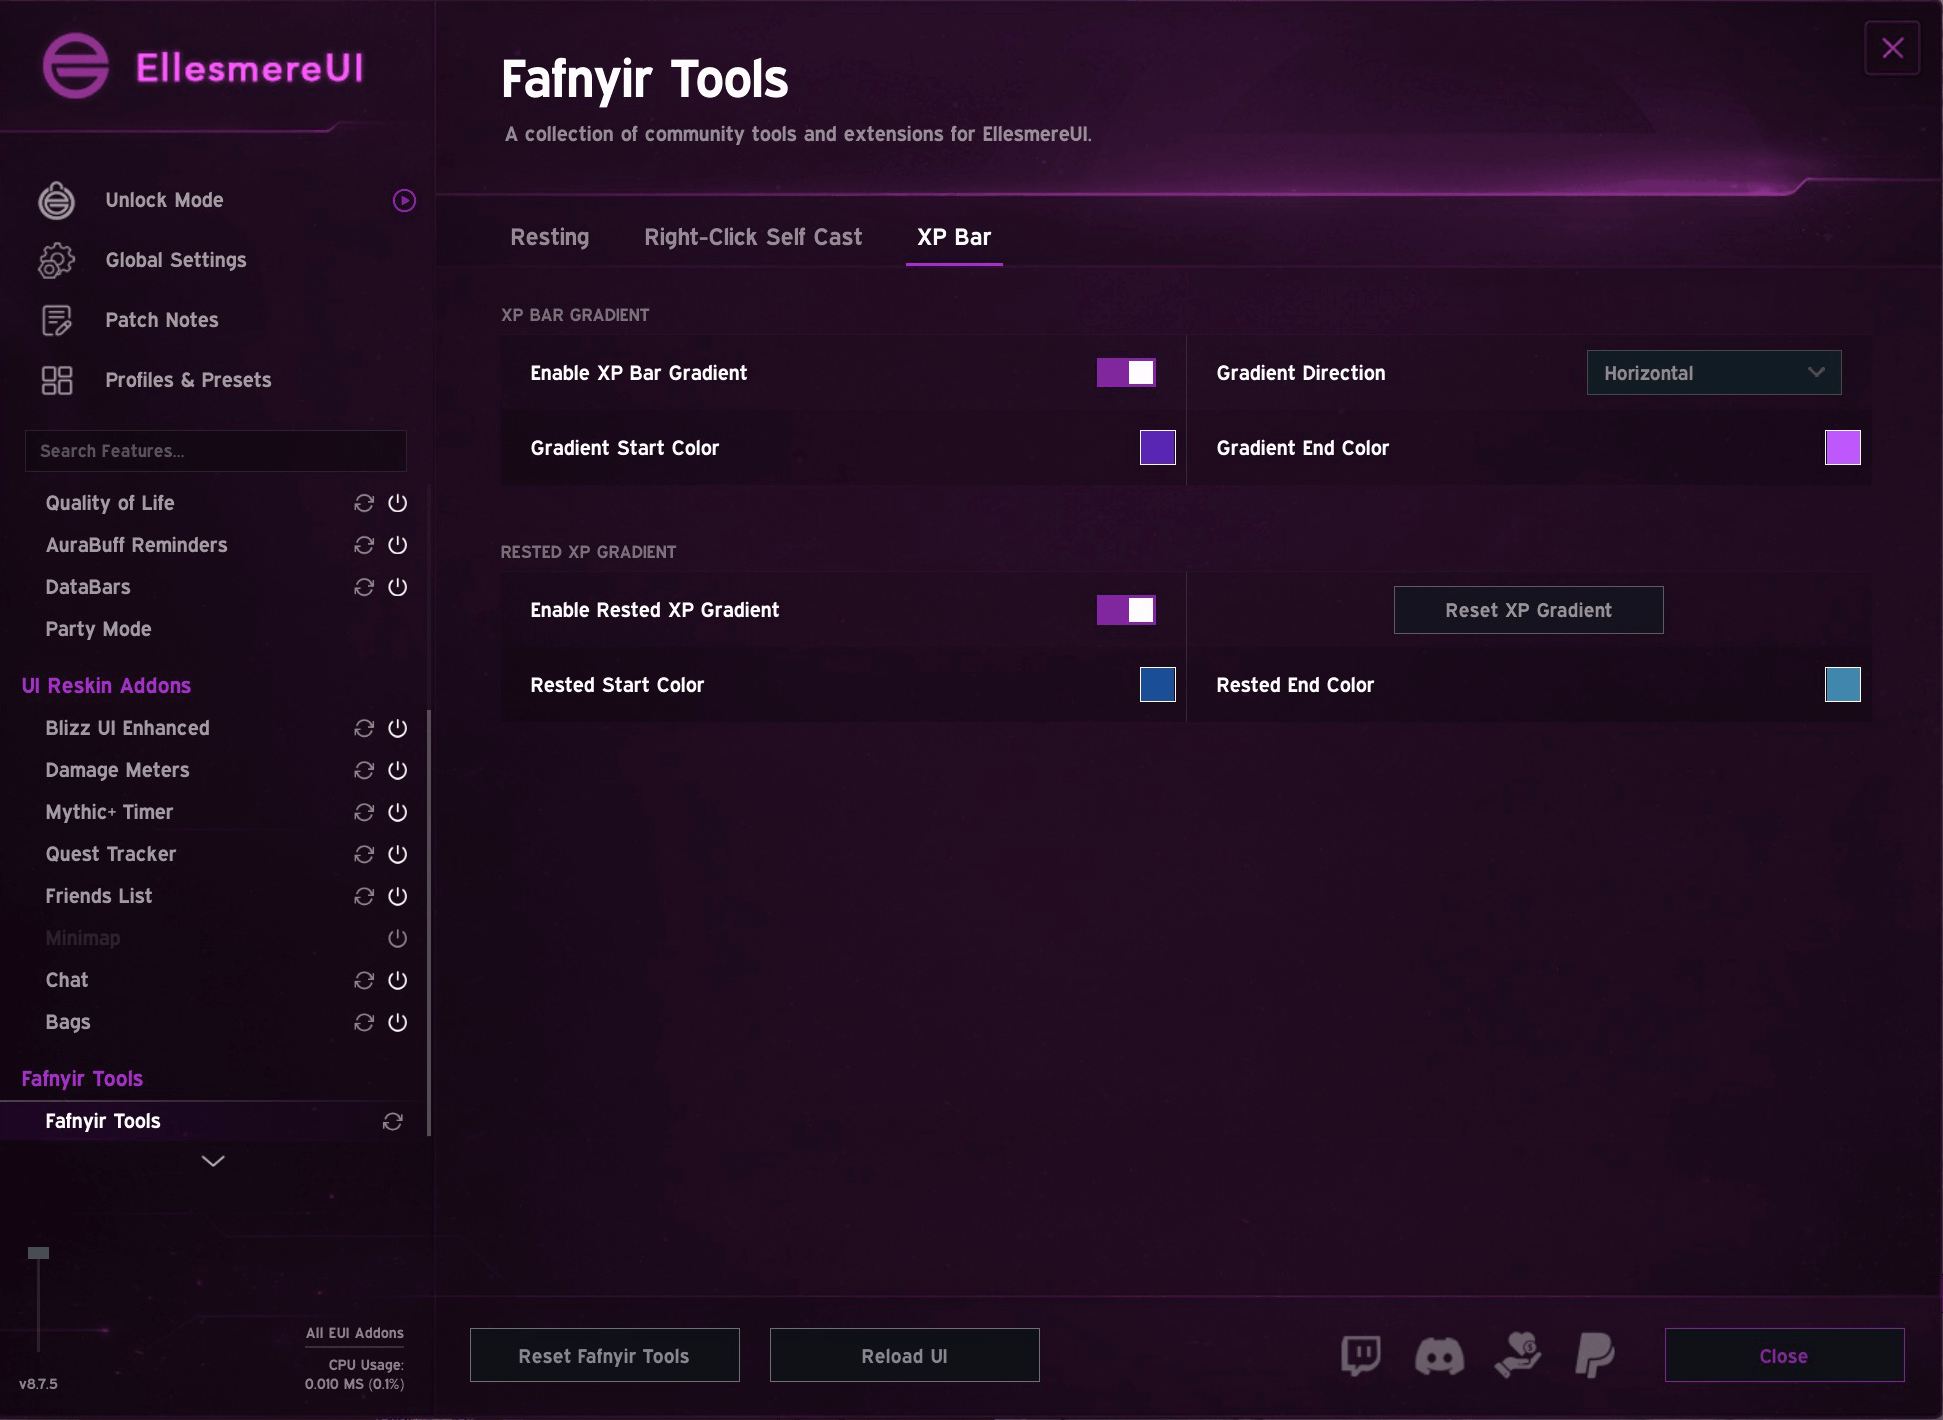Screen dimensions: 1943x1420
Task: Reset AuraBuff Reminders with refresh icon
Action: click(364, 545)
